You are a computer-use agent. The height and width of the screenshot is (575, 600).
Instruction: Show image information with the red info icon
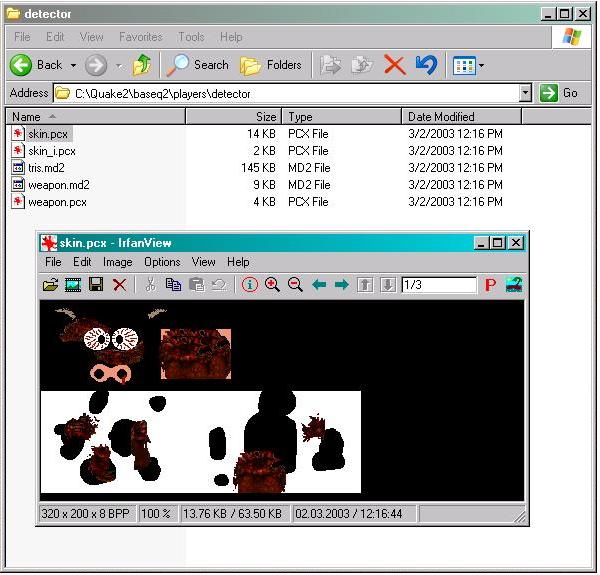click(250, 285)
